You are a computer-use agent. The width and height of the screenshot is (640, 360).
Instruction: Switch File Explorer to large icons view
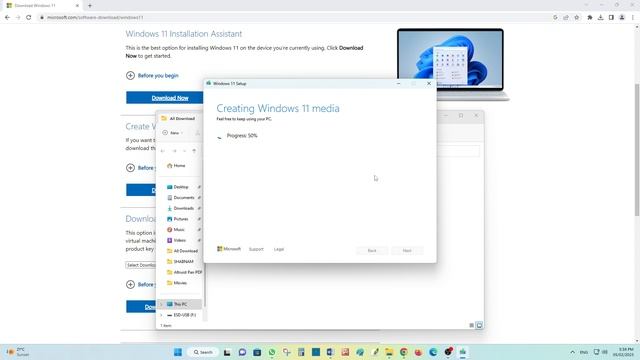(x=480, y=325)
